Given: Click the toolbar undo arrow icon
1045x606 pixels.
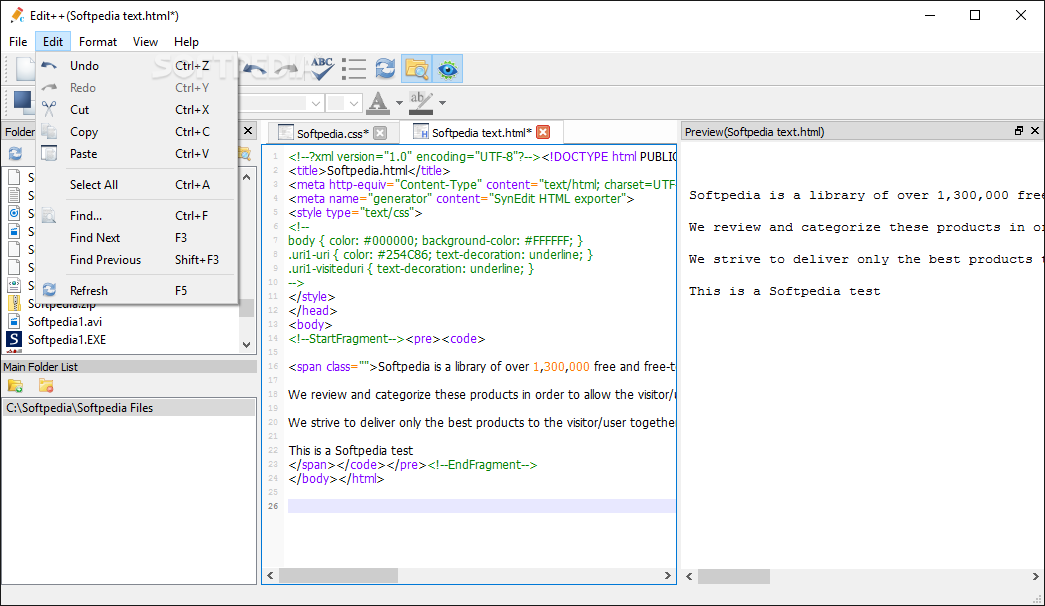Looking at the screenshot, I should click(x=255, y=68).
